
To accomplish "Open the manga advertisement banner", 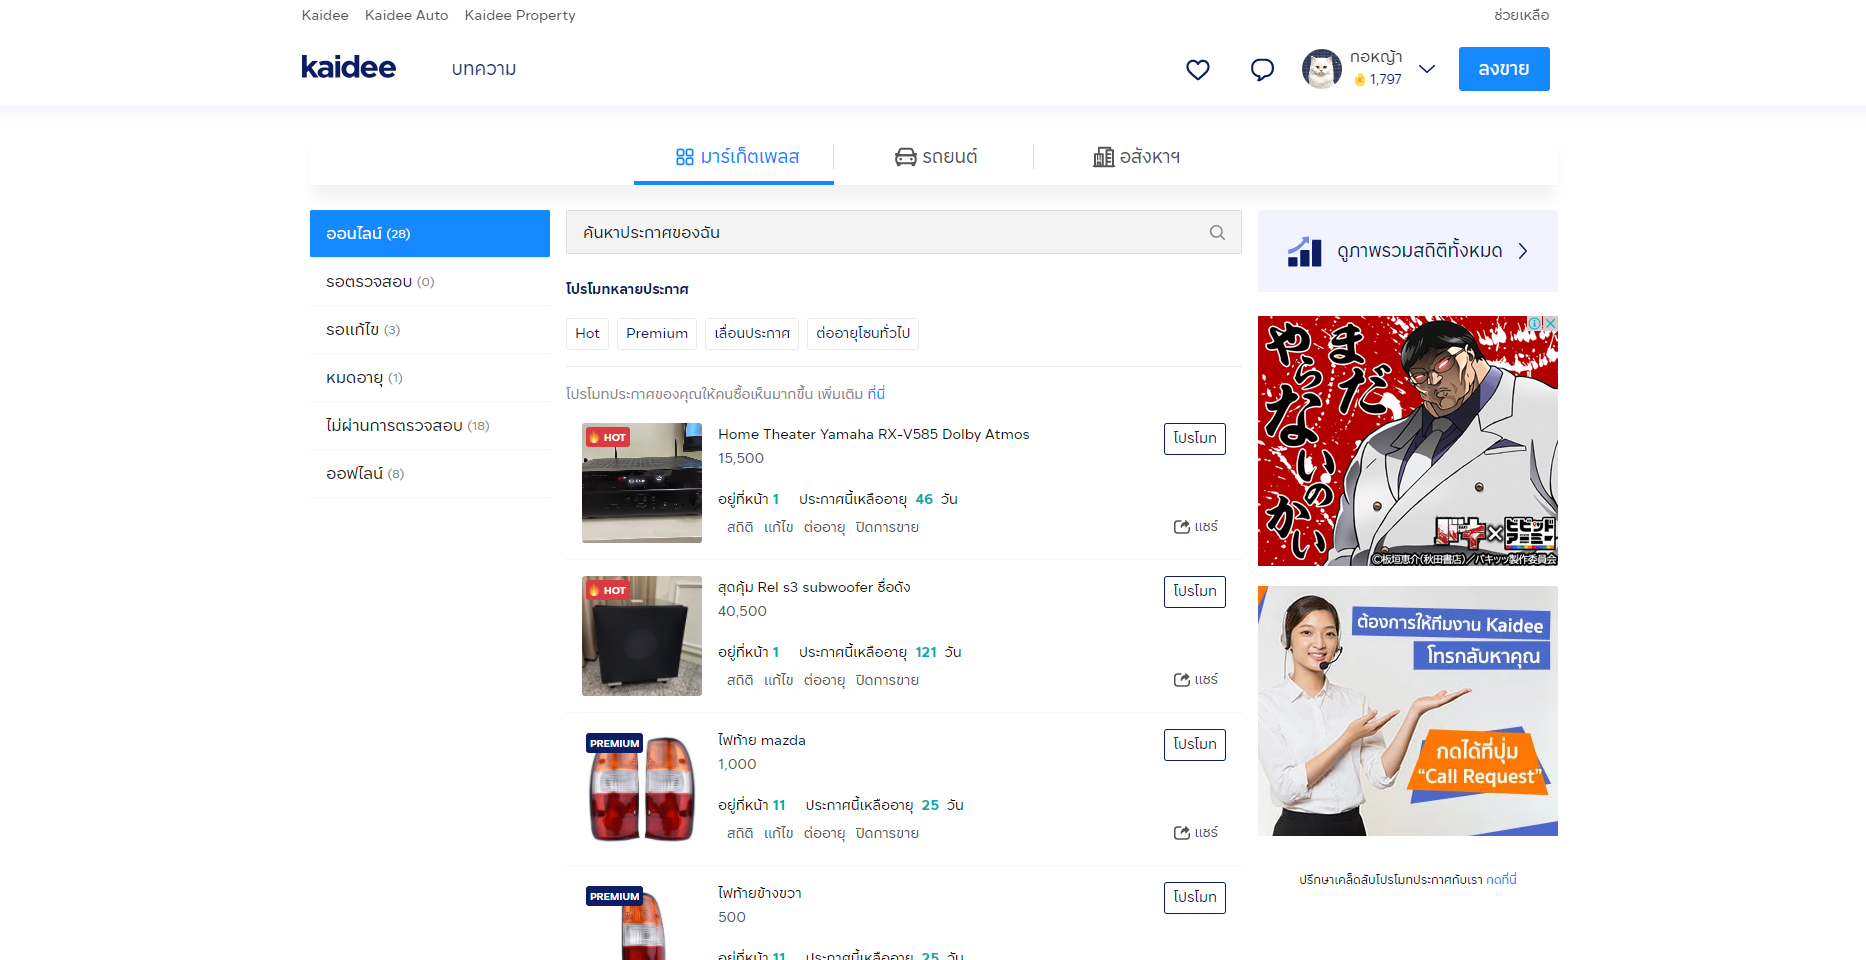I will click(x=1408, y=441).
